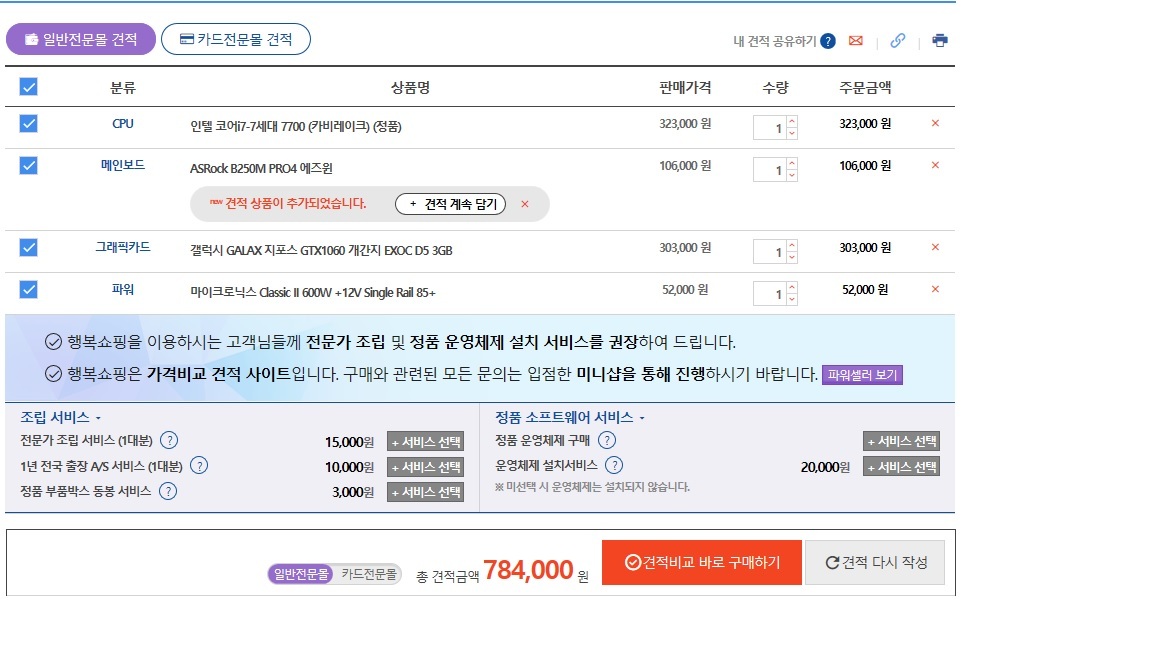Add 운영체제 설치서비스 via 서비스 선택
Image resolution: width=1152 pixels, height=648 pixels.
click(901, 467)
